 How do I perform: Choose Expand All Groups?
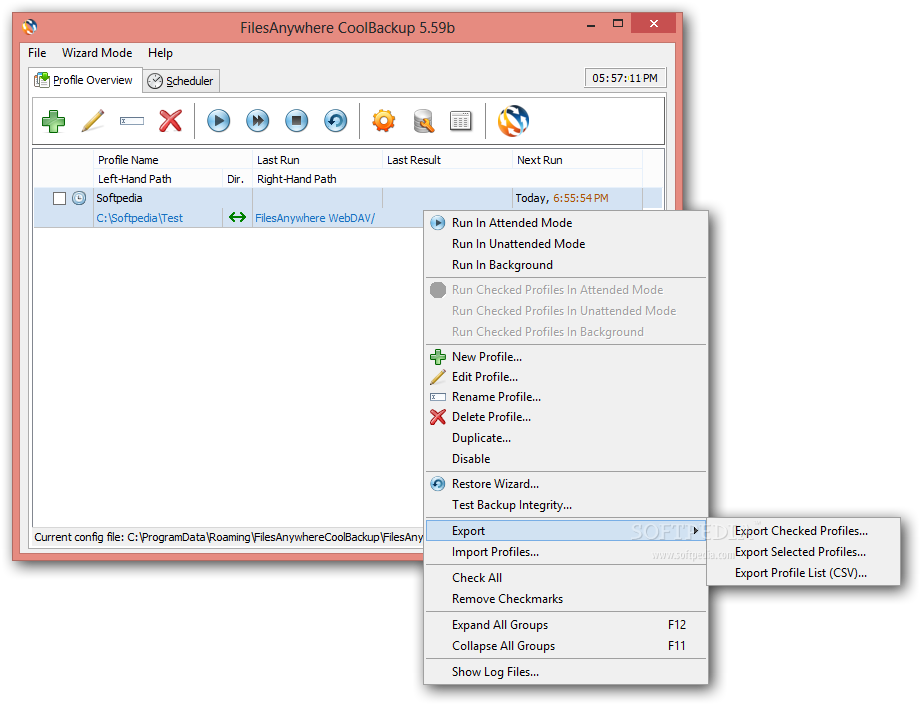click(566, 625)
